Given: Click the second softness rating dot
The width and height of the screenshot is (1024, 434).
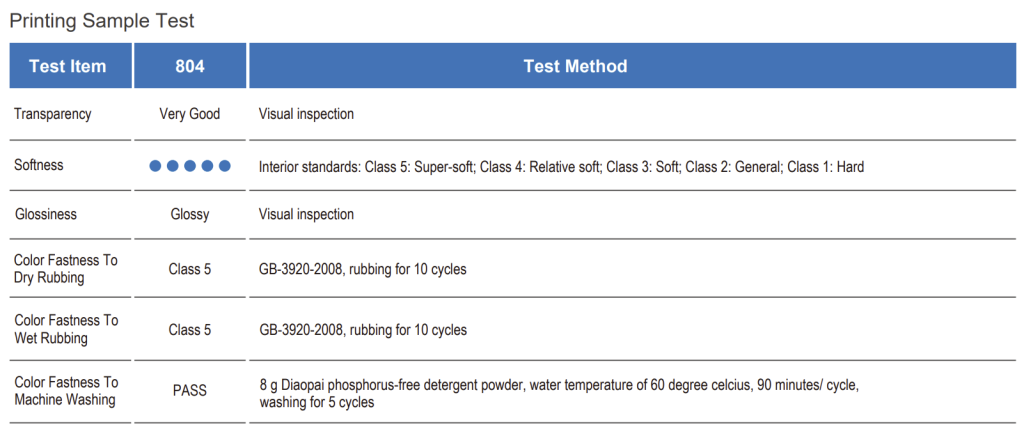Looking at the screenshot, I should (173, 166).
